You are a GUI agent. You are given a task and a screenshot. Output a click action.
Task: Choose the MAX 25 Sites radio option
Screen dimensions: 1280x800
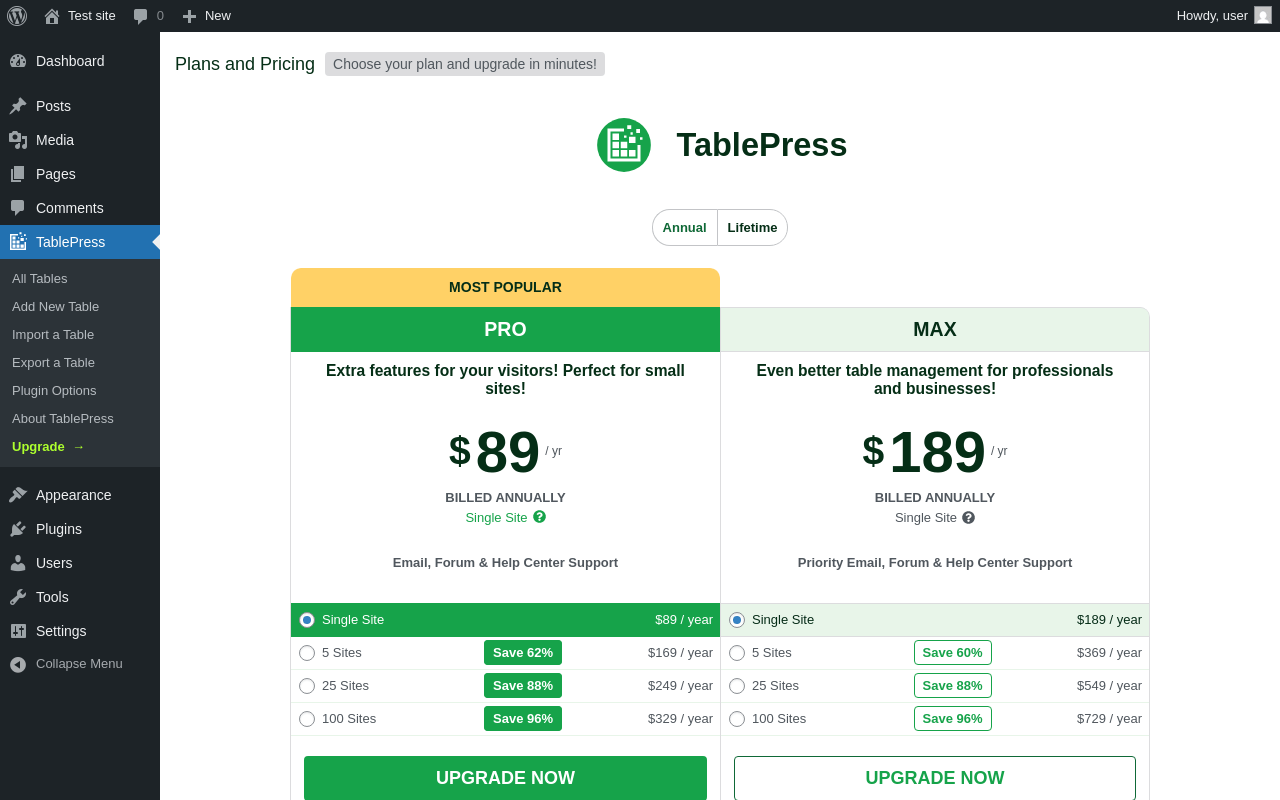click(x=737, y=686)
